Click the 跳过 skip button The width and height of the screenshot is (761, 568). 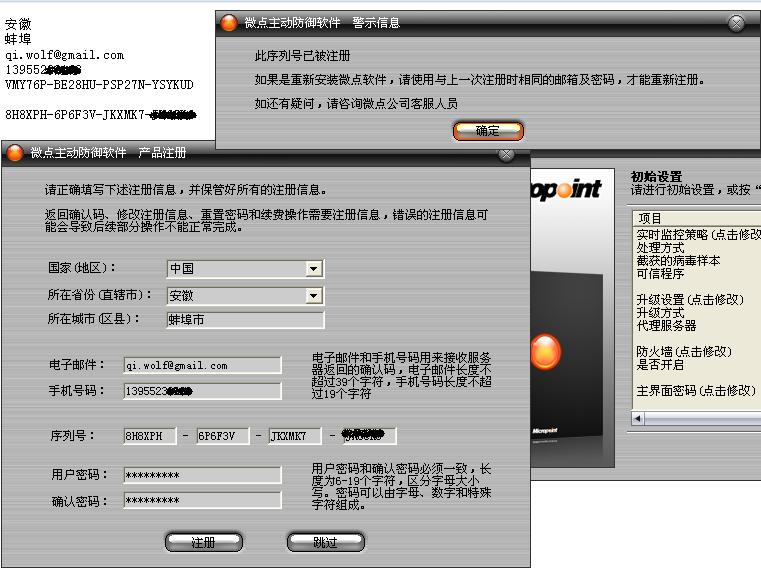(x=326, y=542)
